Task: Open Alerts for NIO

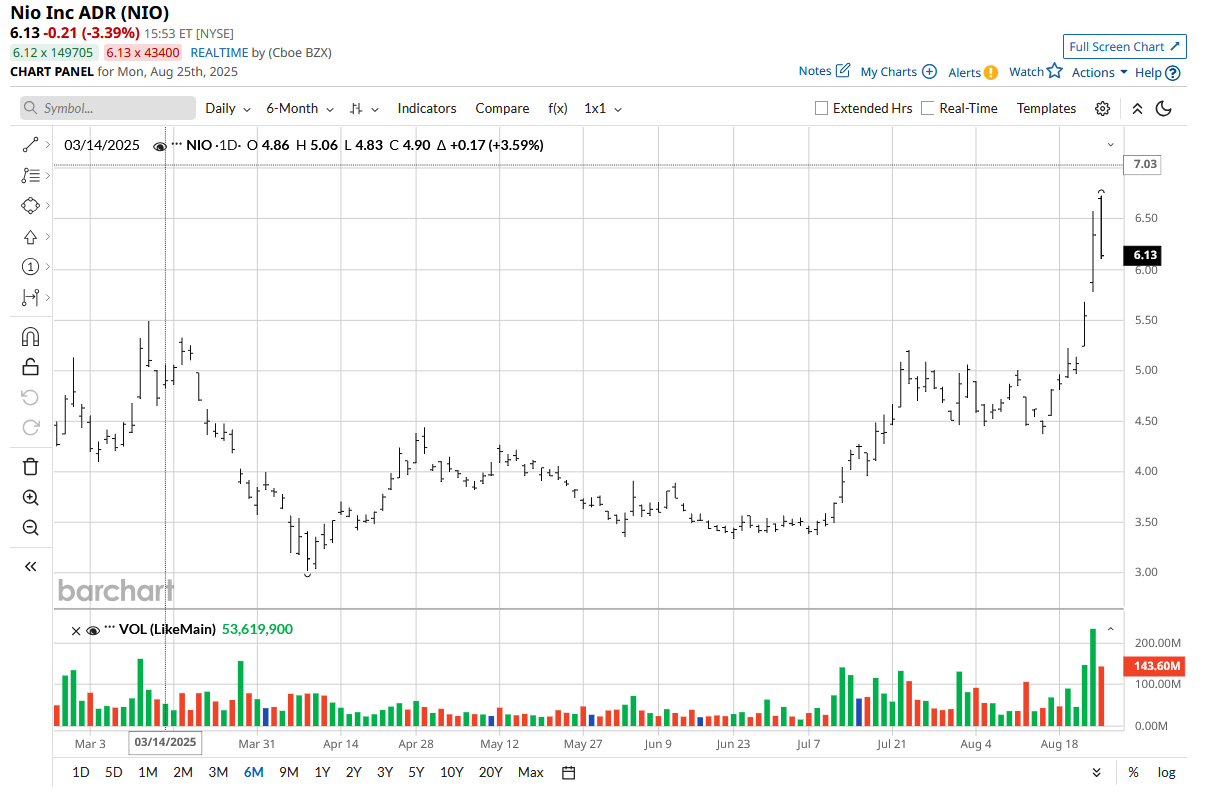Action: (973, 72)
